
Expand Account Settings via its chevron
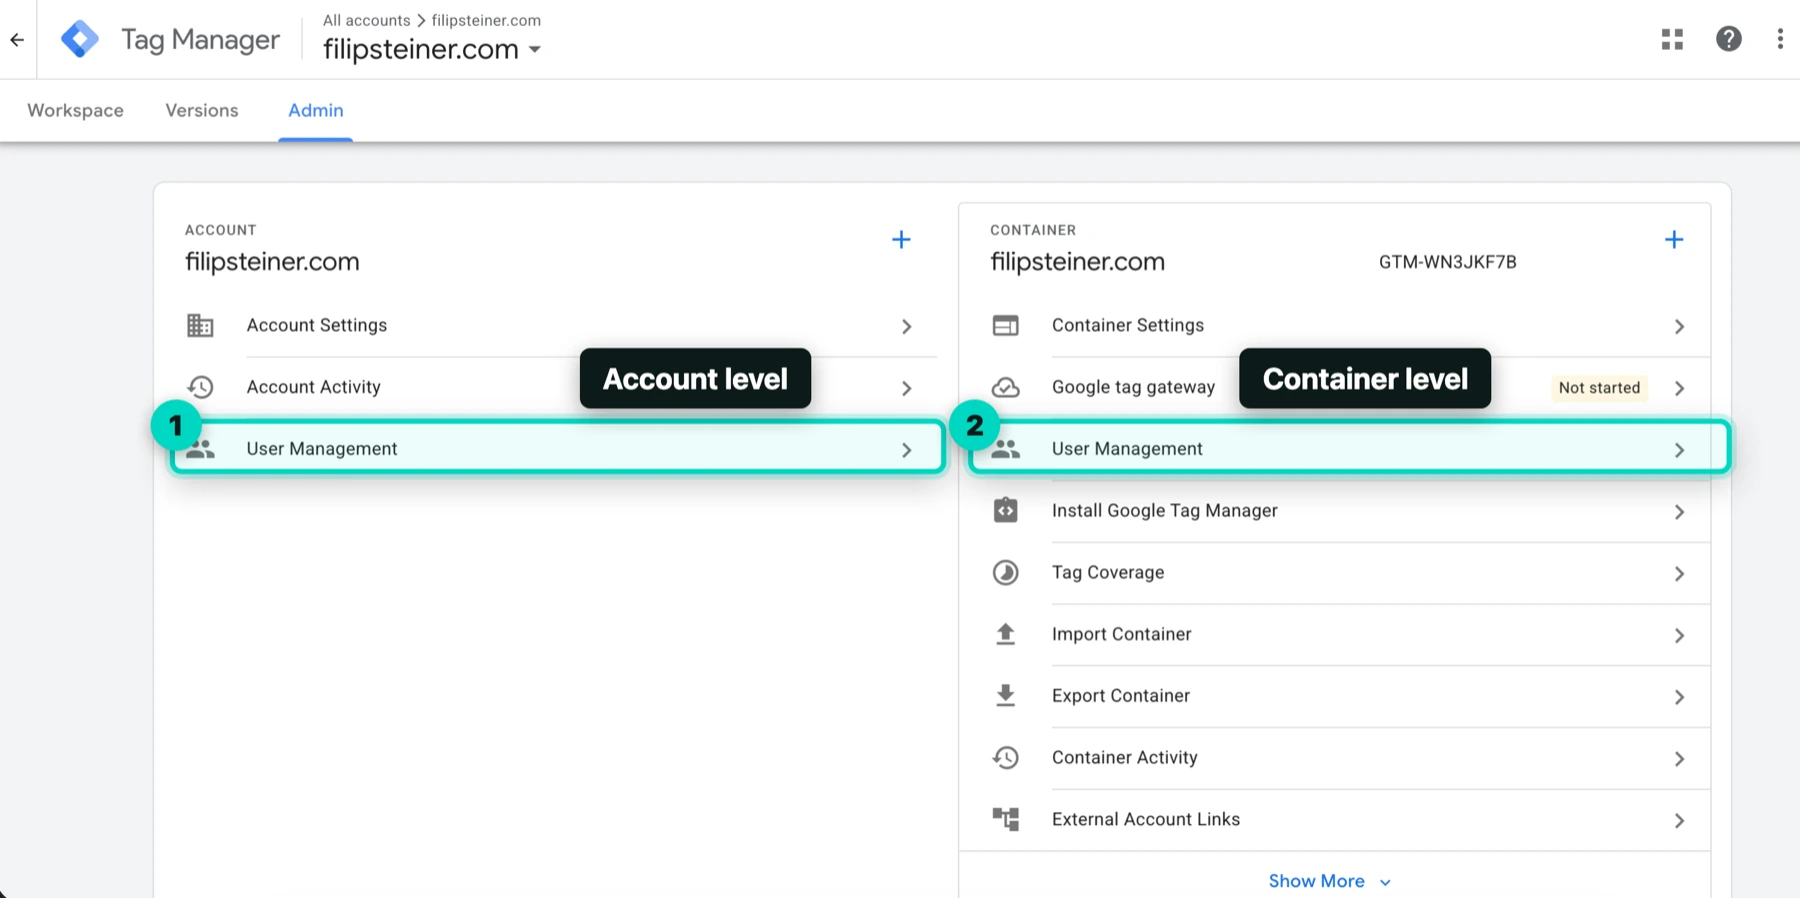click(906, 327)
